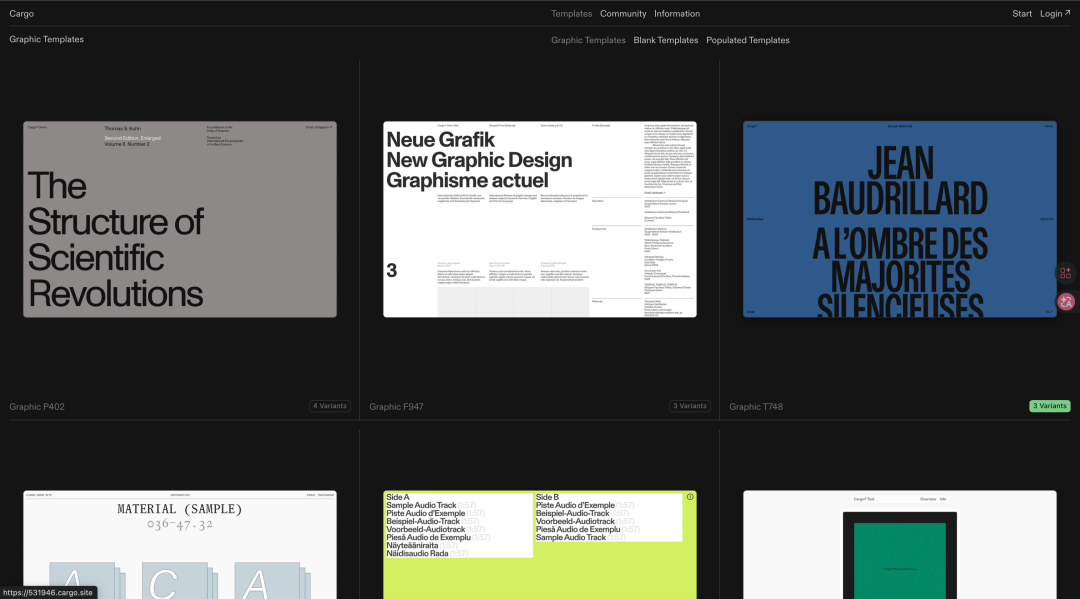The width and height of the screenshot is (1080, 599).
Task: Click the grid extension icon at right edge
Action: click(x=1066, y=273)
